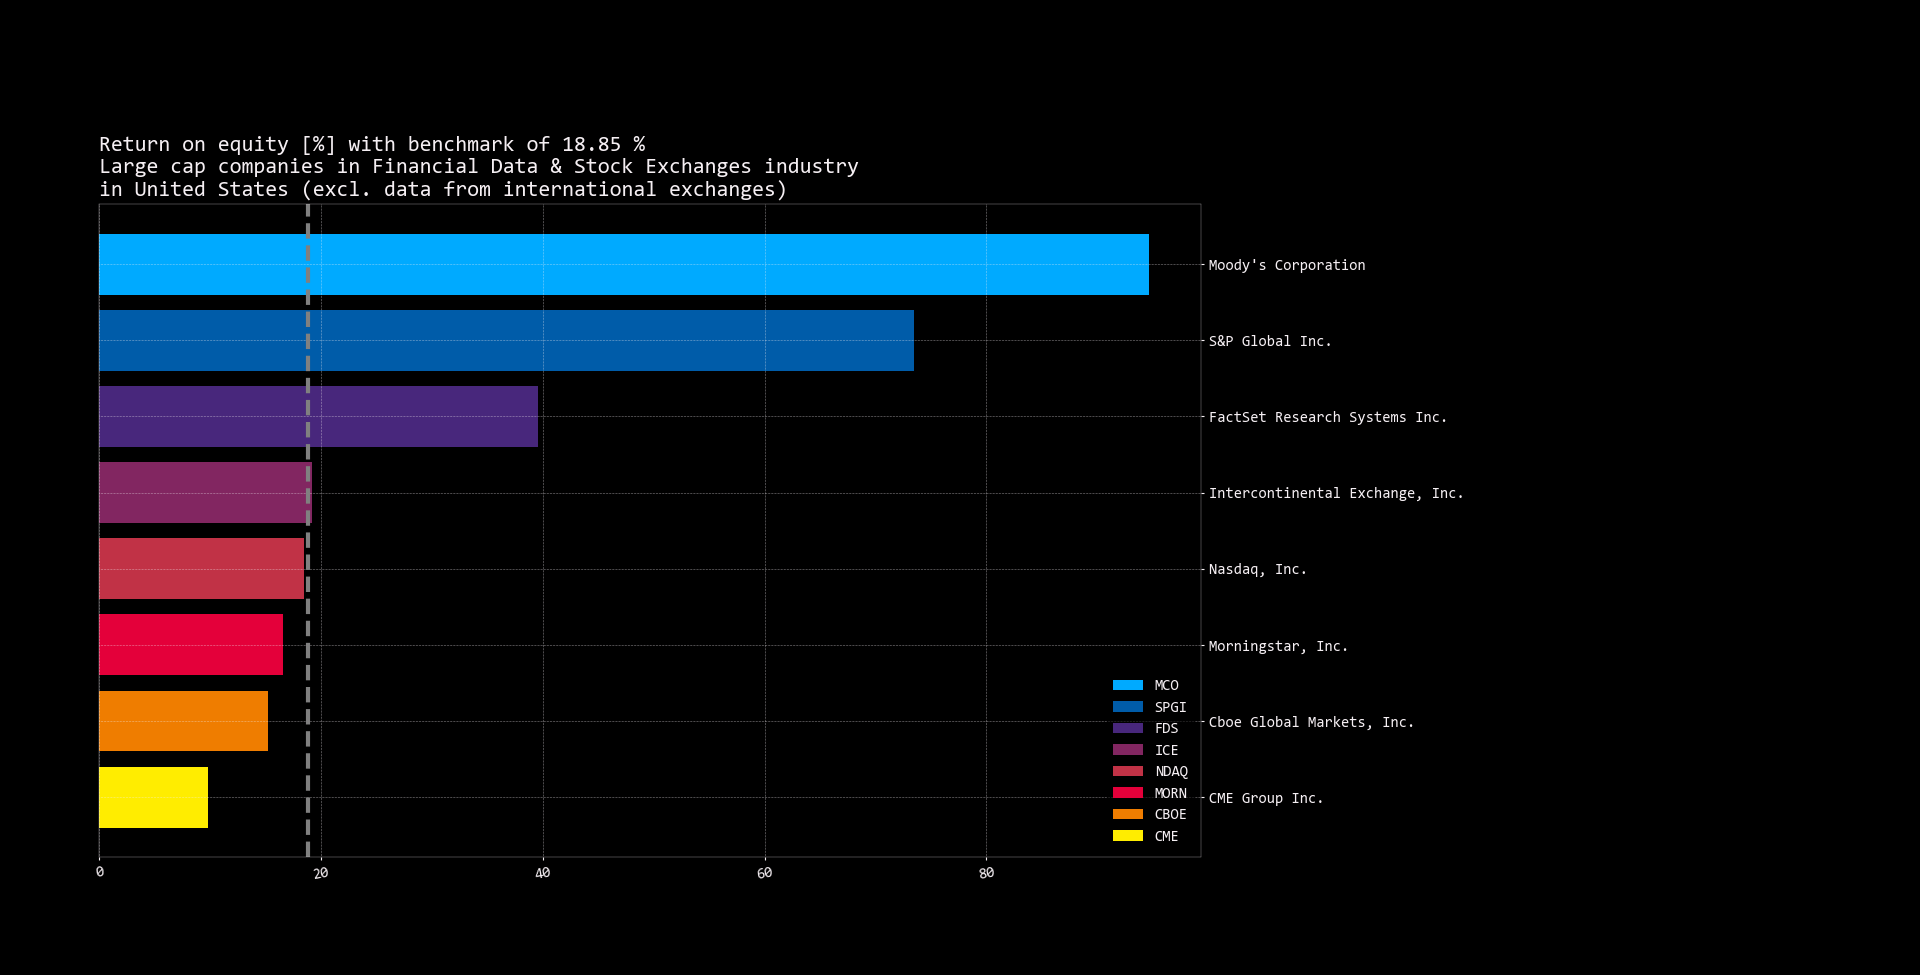
Task: Click the 'Nasdaq, Inc.' axis label
Action: 1258,569
